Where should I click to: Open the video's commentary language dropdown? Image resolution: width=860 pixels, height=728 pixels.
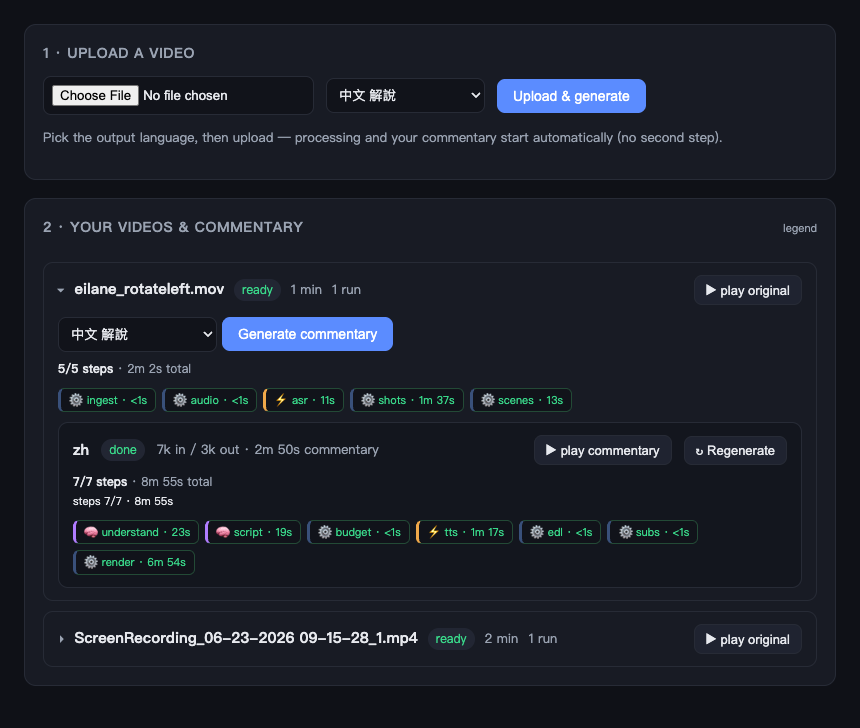[137, 334]
